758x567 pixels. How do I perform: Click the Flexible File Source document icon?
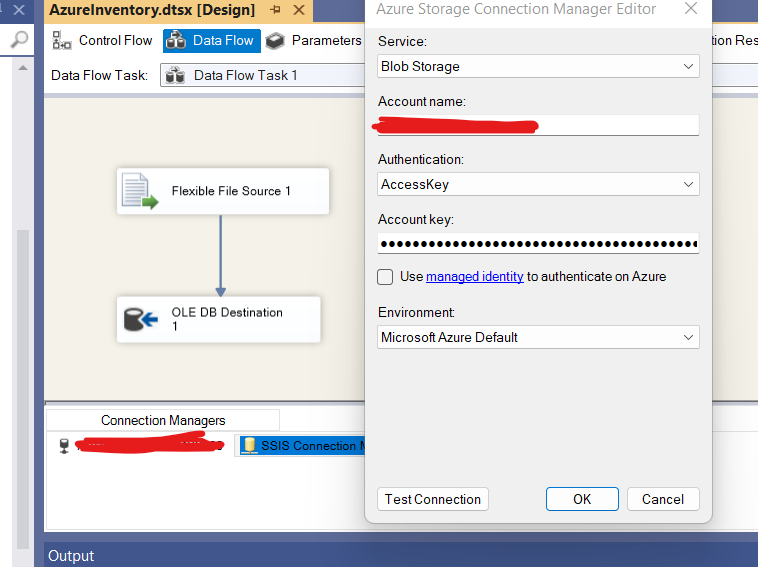coord(140,191)
